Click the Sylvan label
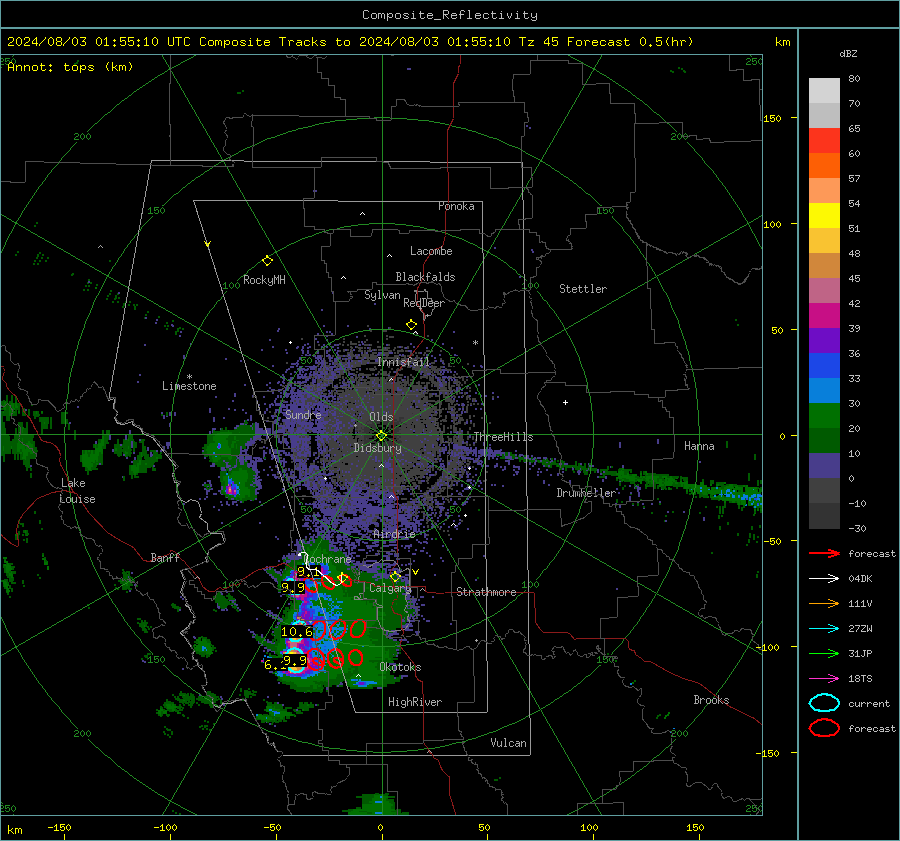 click(x=382, y=295)
